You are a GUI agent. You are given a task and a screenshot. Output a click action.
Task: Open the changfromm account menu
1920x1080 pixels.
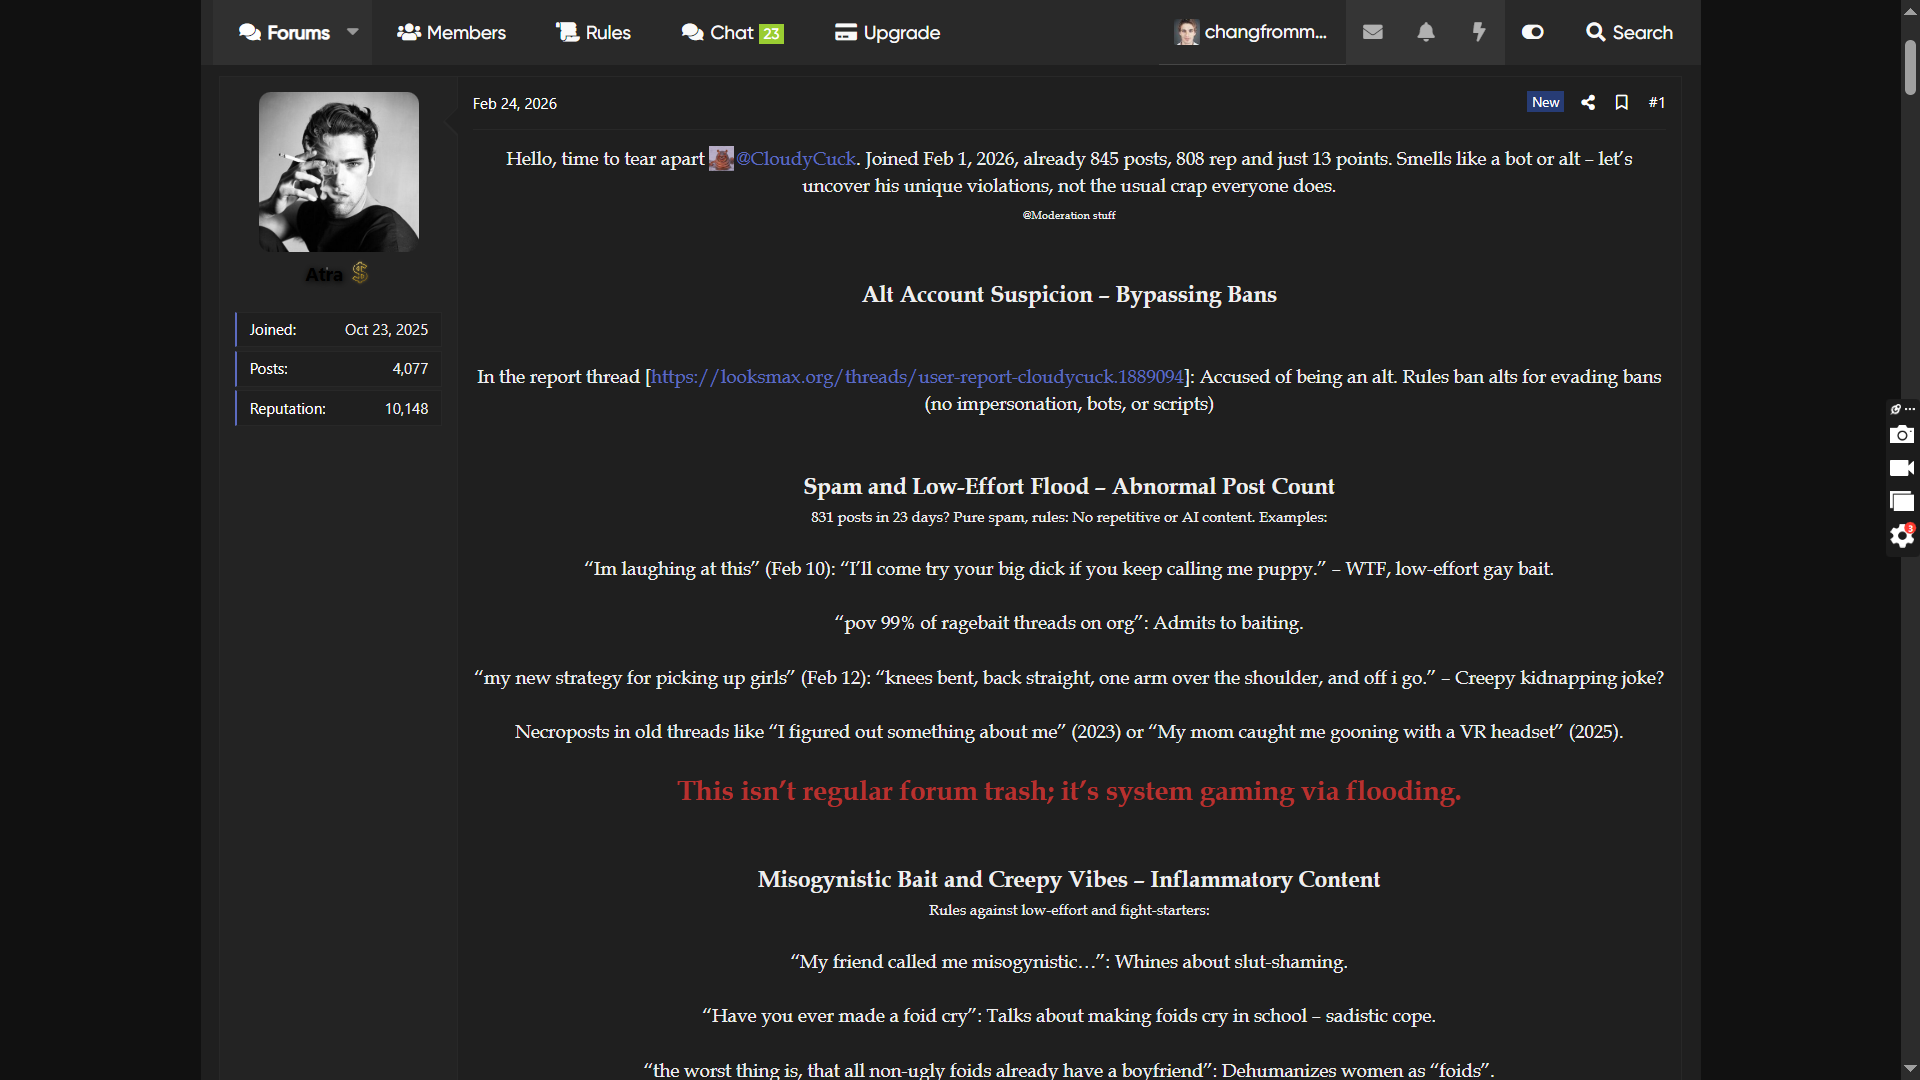coord(1251,32)
